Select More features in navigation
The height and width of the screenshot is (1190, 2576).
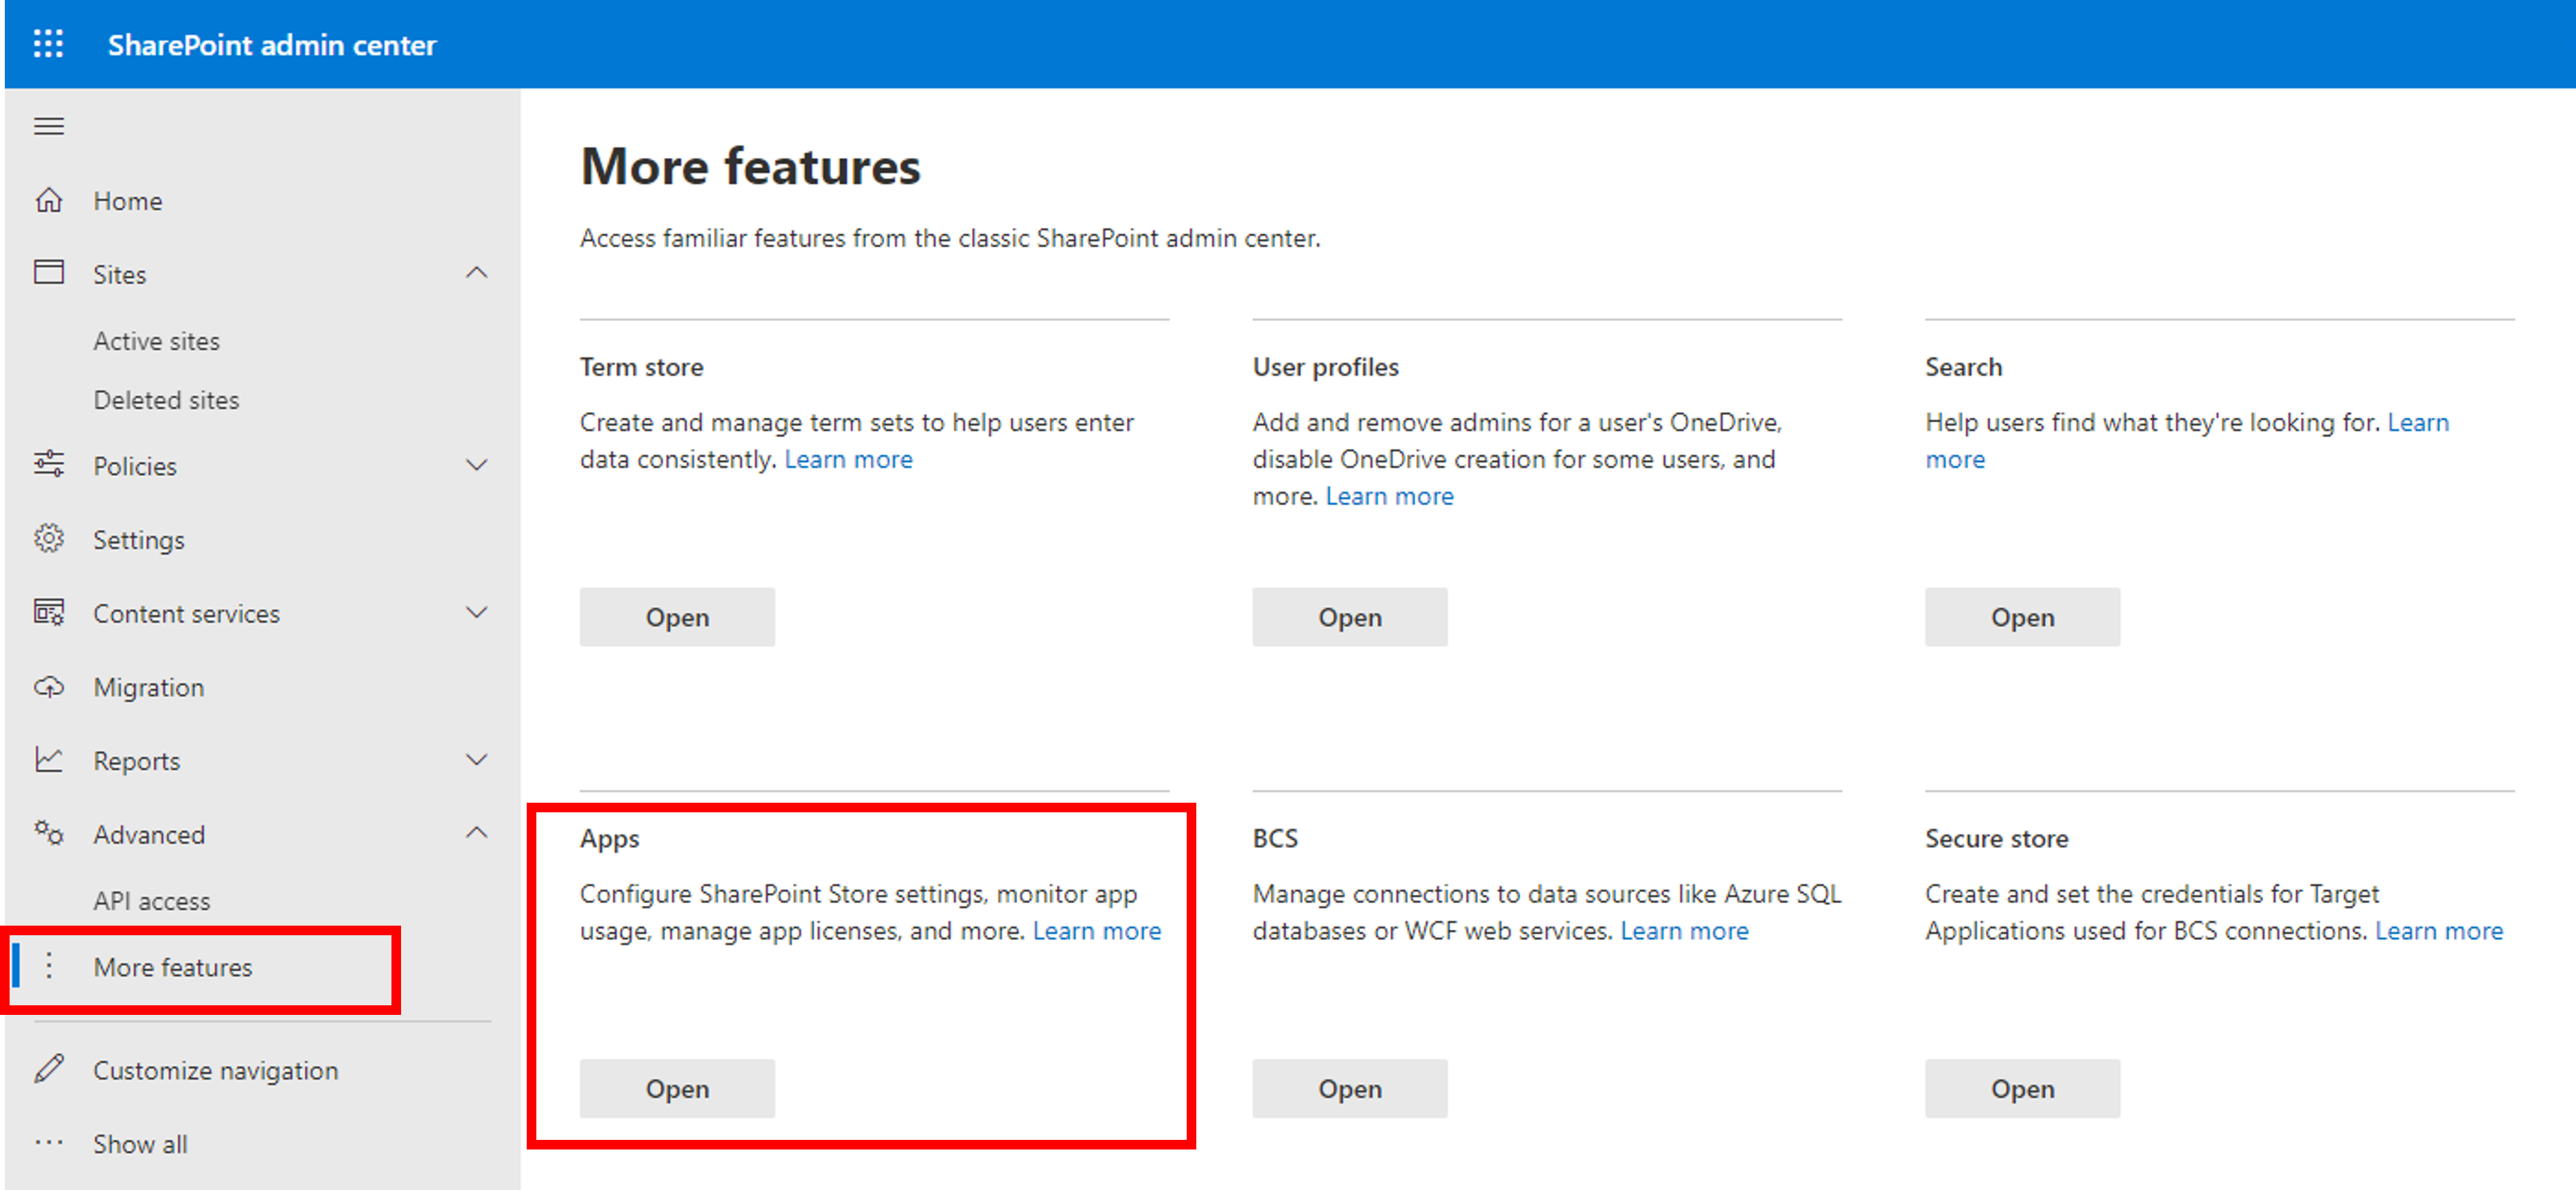173,967
